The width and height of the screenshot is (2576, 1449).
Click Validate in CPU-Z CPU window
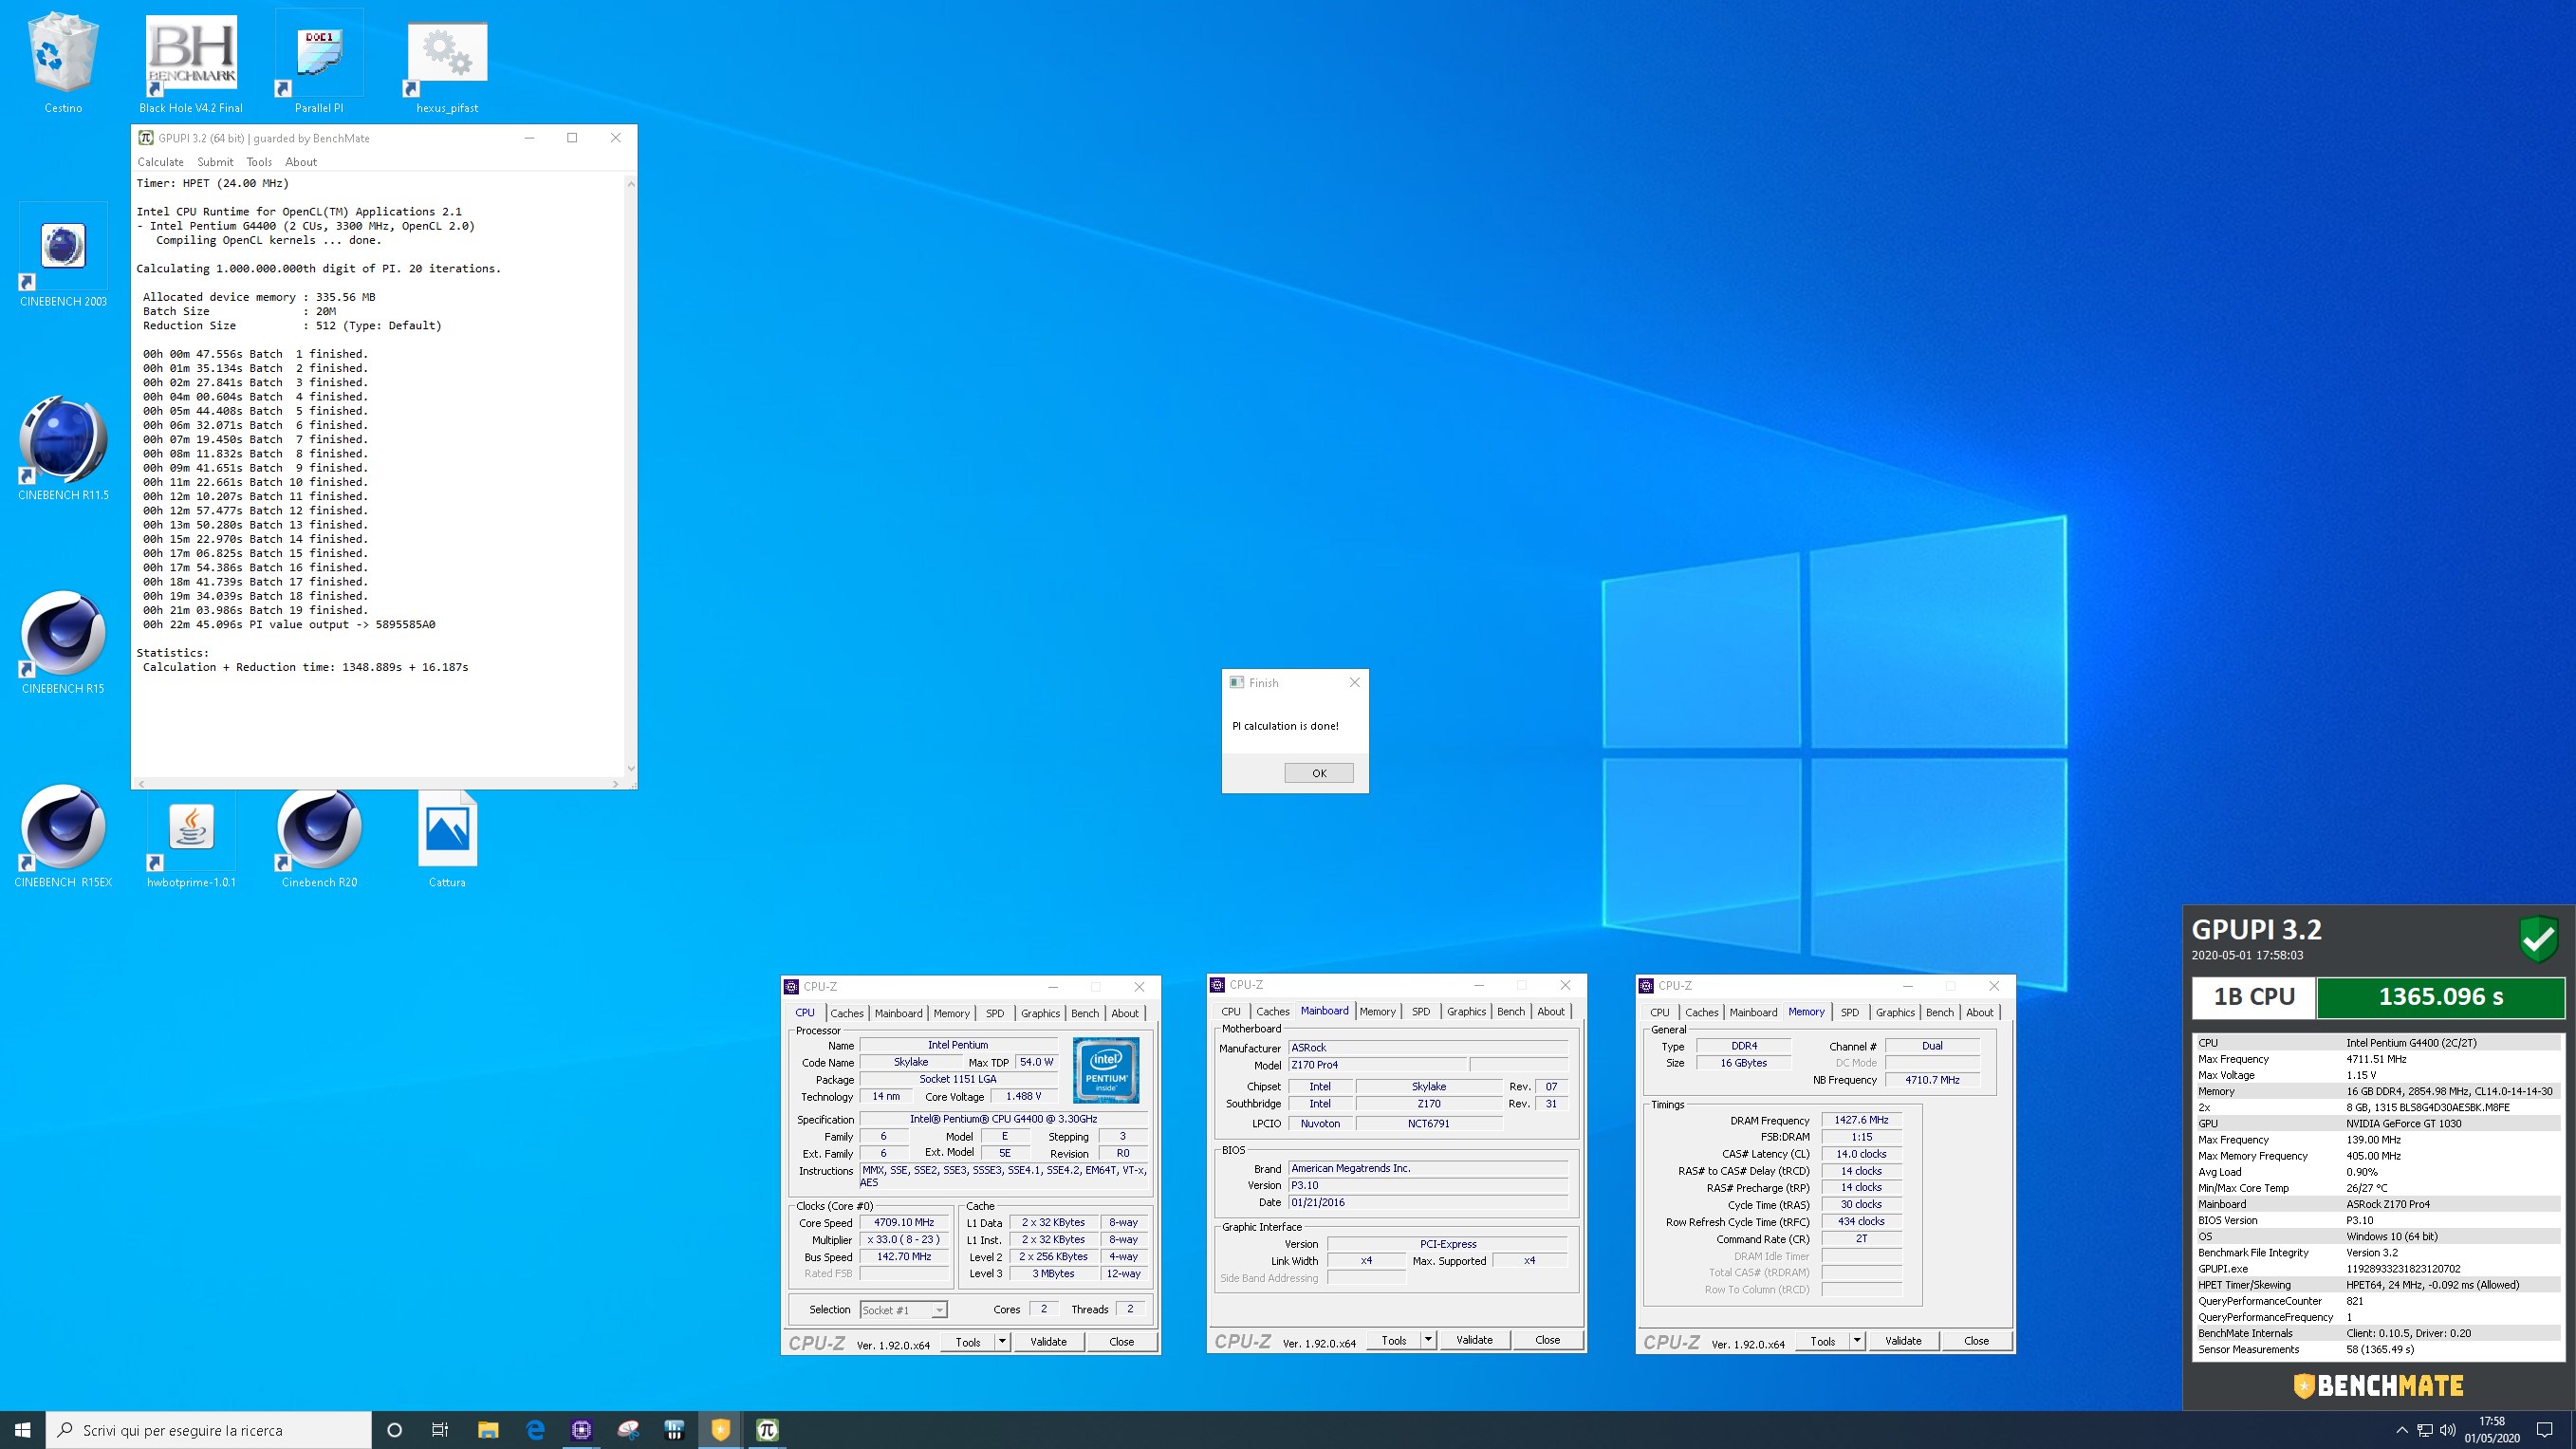[1048, 1342]
